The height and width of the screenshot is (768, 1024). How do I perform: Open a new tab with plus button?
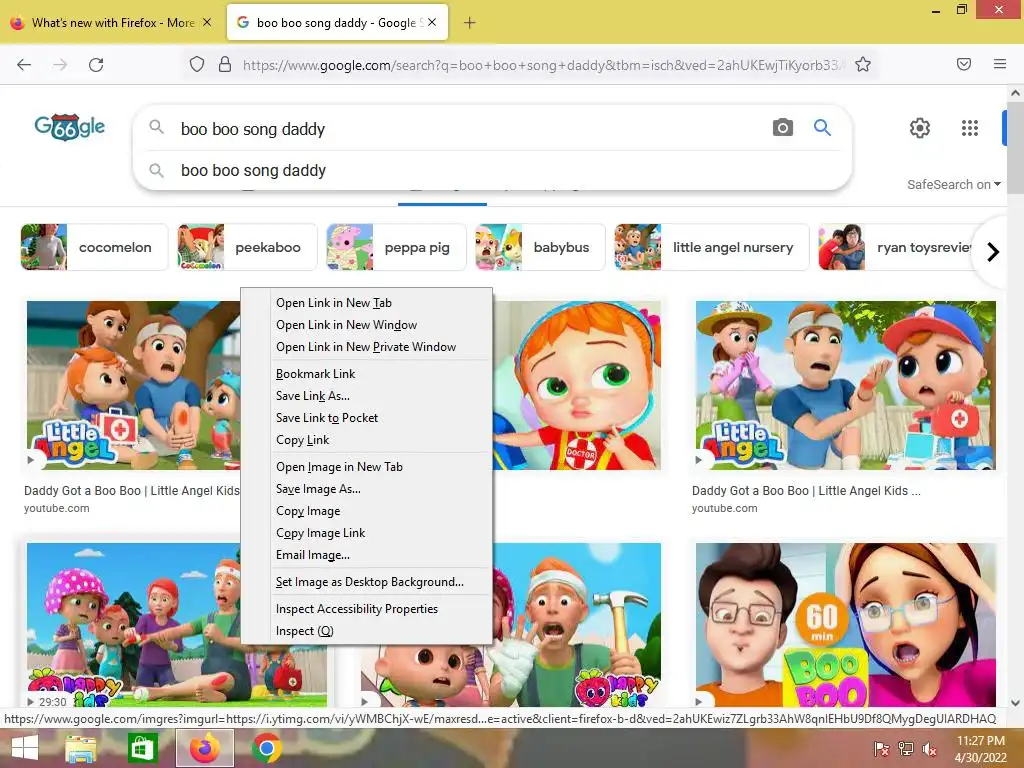point(469,23)
